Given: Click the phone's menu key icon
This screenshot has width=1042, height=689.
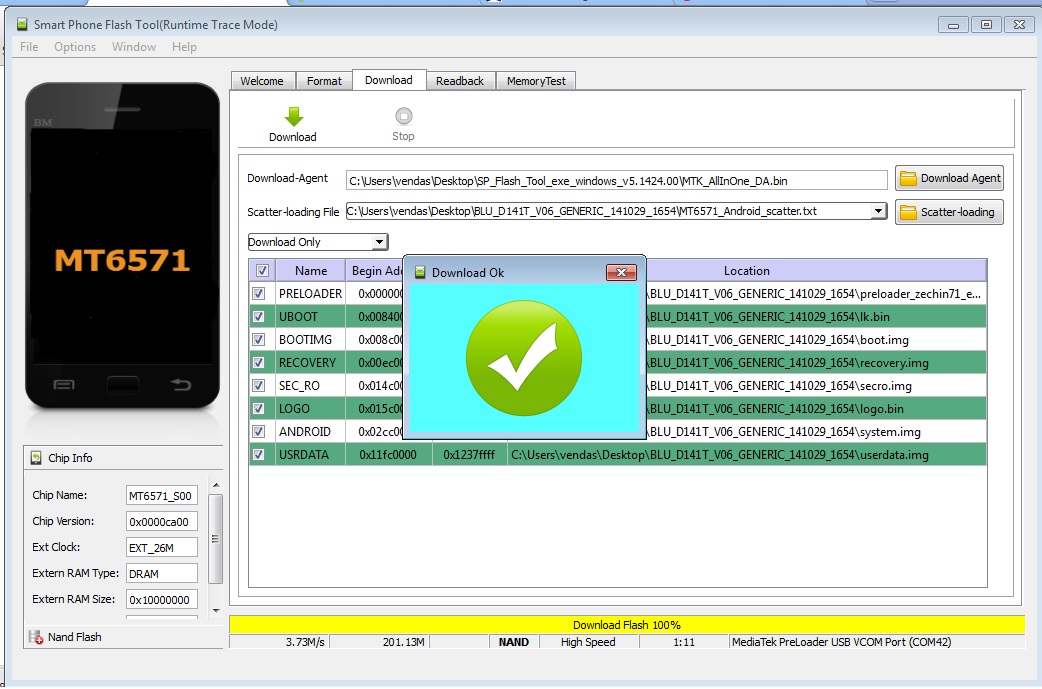Looking at the screenshot, I should pos(64,385).
